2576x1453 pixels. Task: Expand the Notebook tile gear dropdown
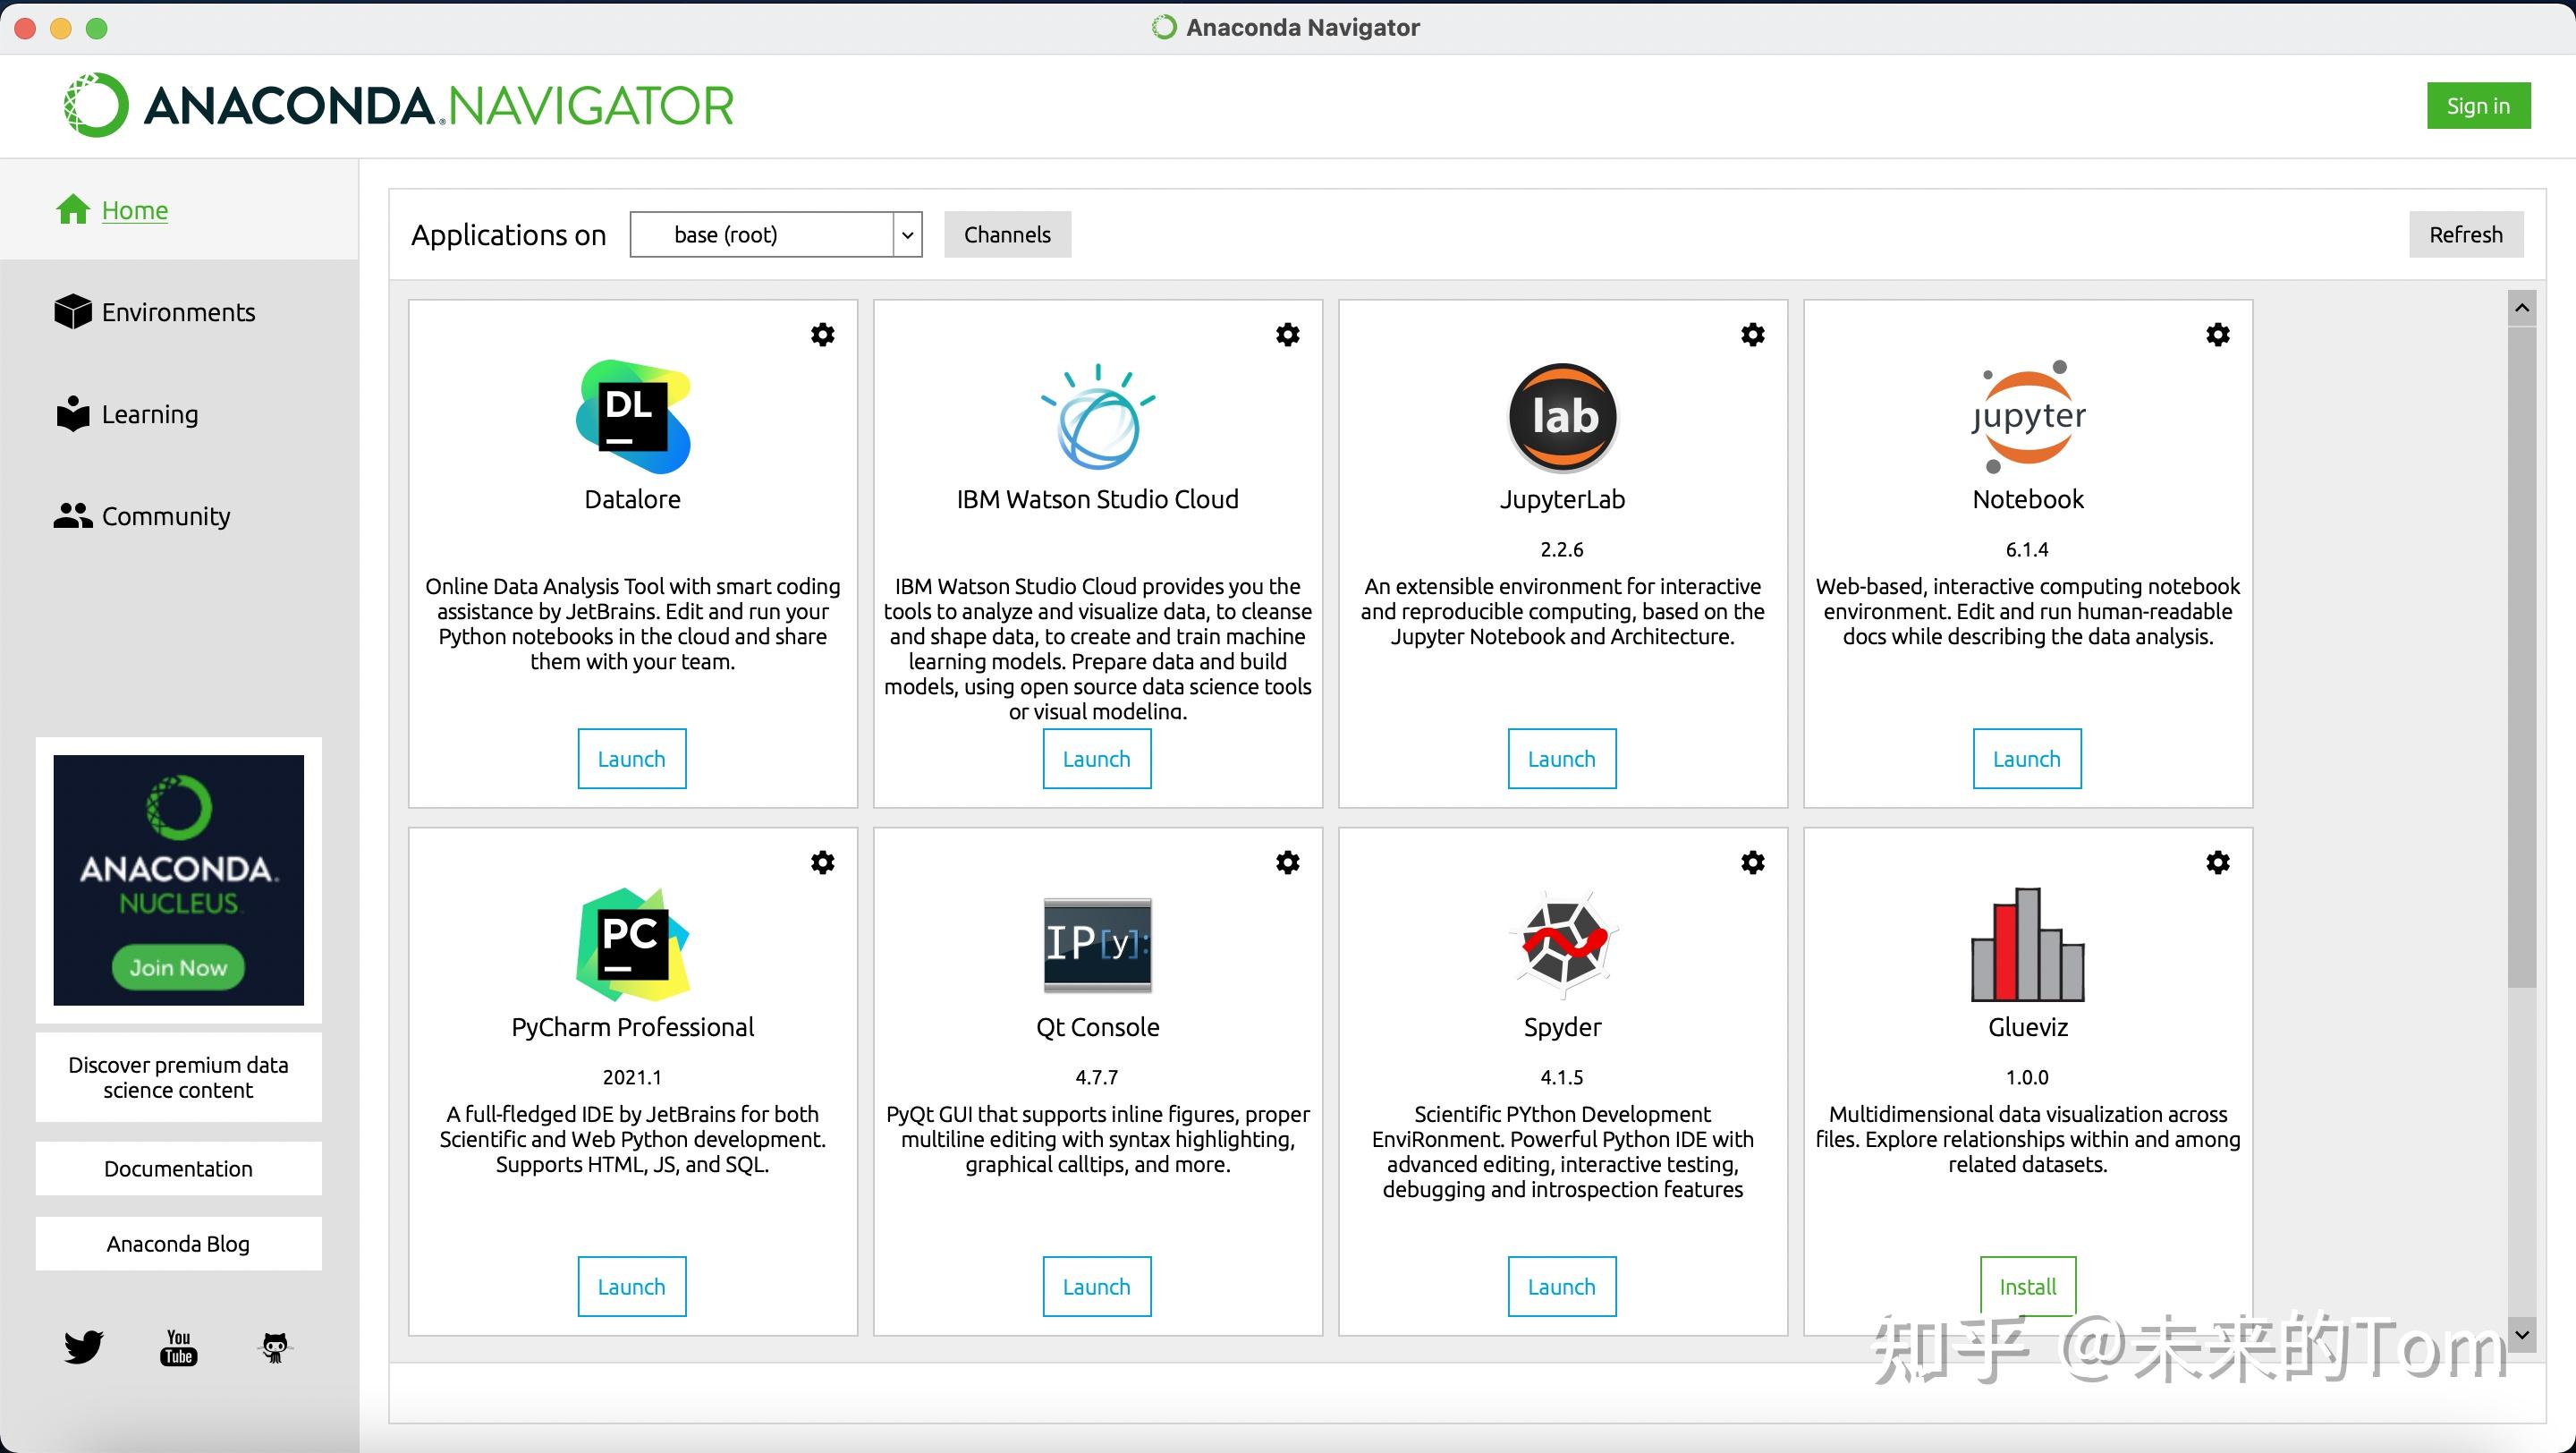2217,334
